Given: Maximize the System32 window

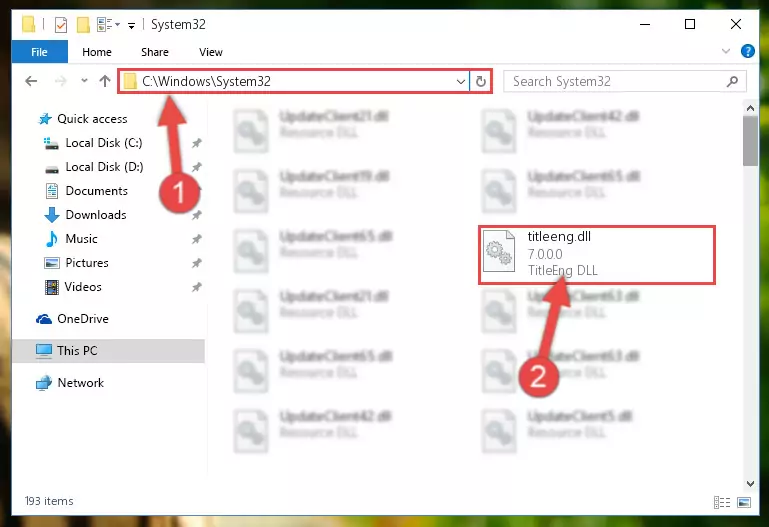Looking at the screenshot, I should pyautogui.click(x=690, y=24).
